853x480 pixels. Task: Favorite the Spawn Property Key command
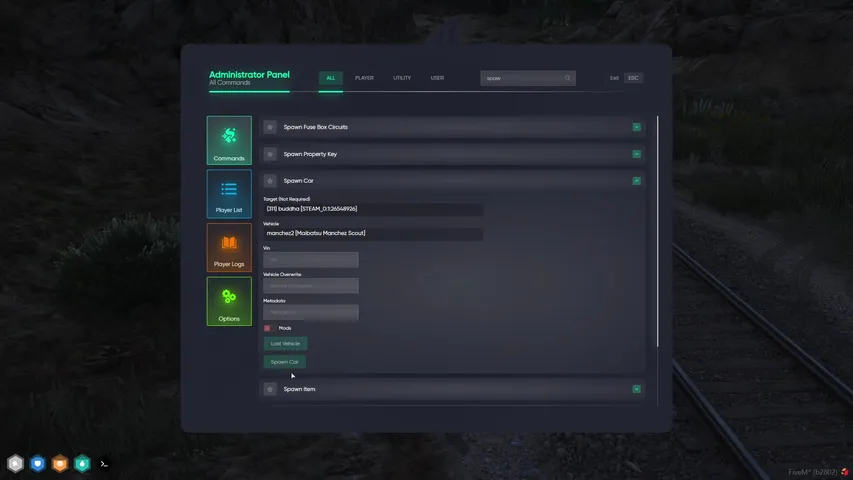coord(270,154)
